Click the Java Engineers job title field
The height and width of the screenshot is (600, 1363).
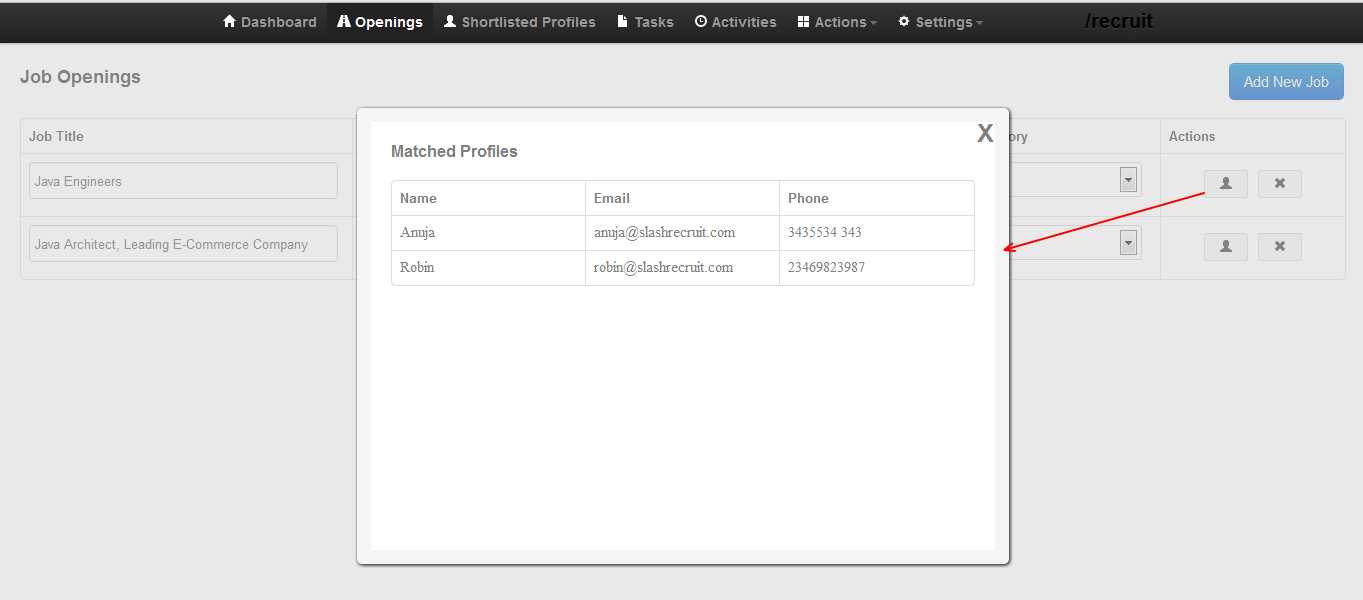click(183, 181)
